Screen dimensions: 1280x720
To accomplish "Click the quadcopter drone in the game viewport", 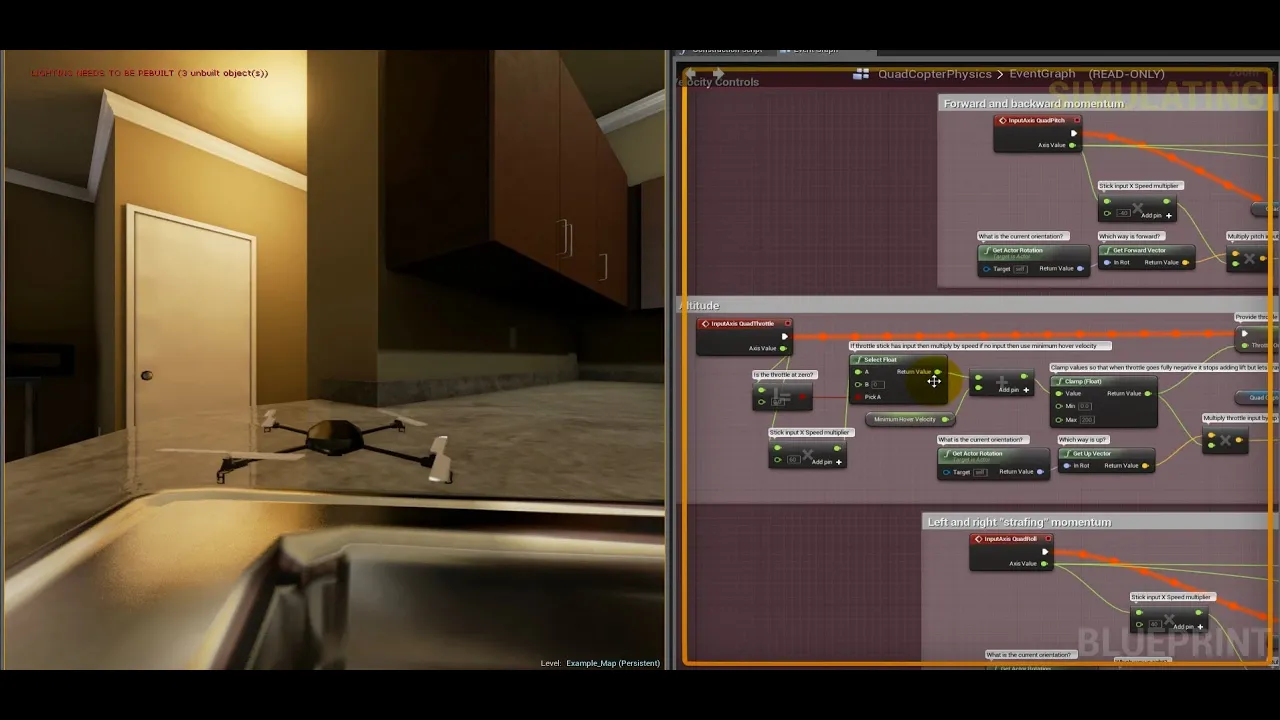I will [333, 446].
